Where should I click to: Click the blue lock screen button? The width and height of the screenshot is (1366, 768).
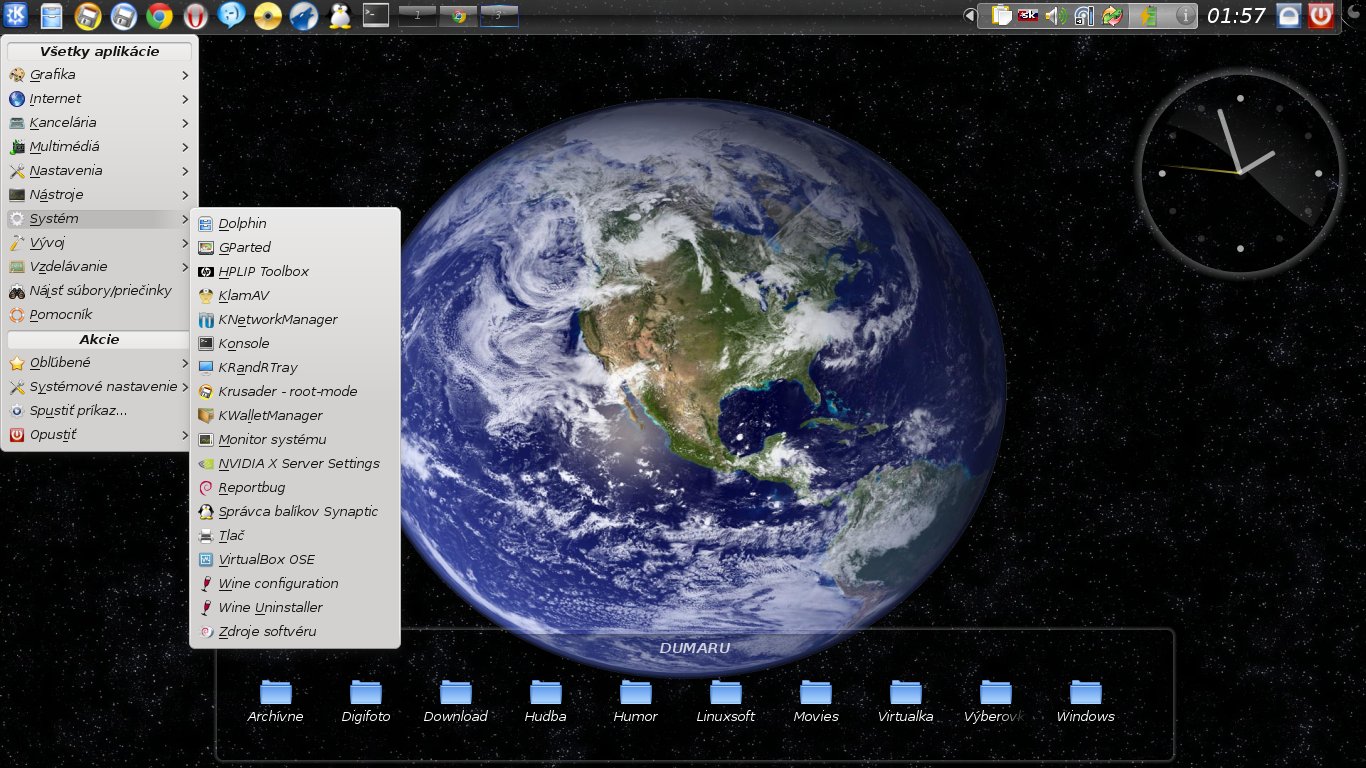coord(1289,16)
